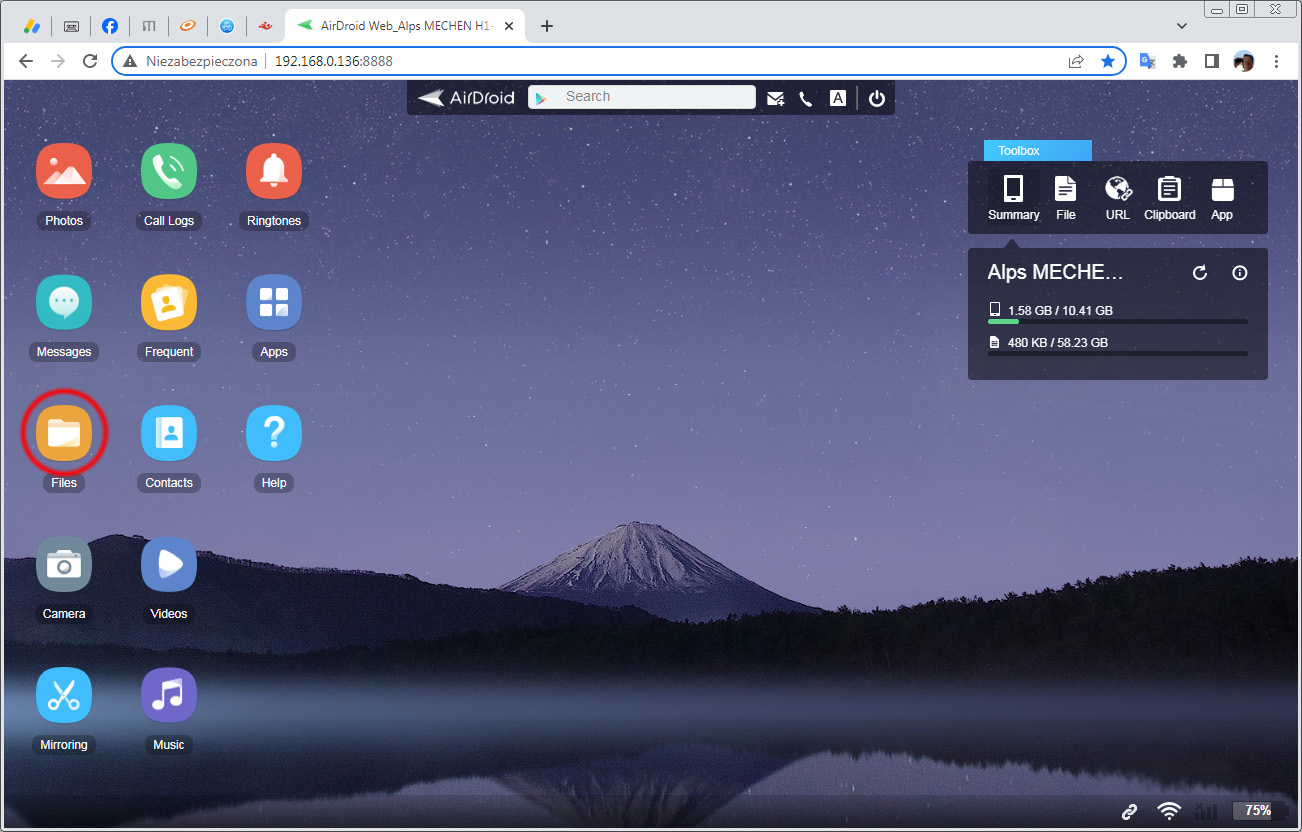
Task: Switch to the Clipboard toolbox tab
Action: pos(1169,197)
